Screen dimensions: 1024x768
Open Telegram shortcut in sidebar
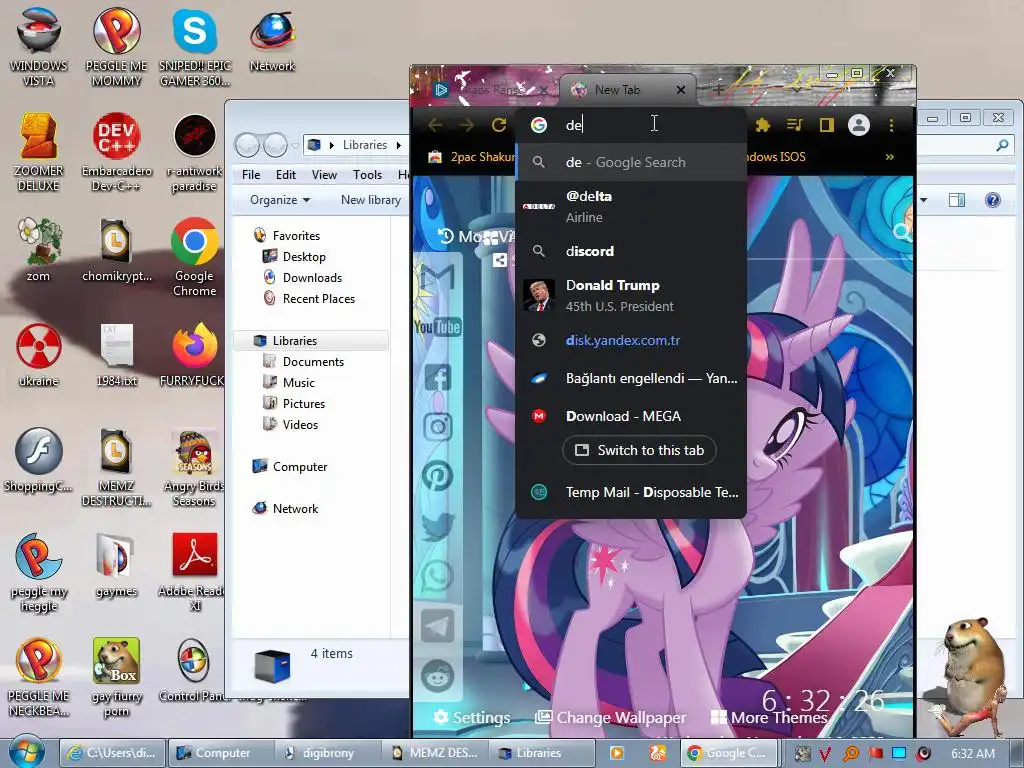438,626
